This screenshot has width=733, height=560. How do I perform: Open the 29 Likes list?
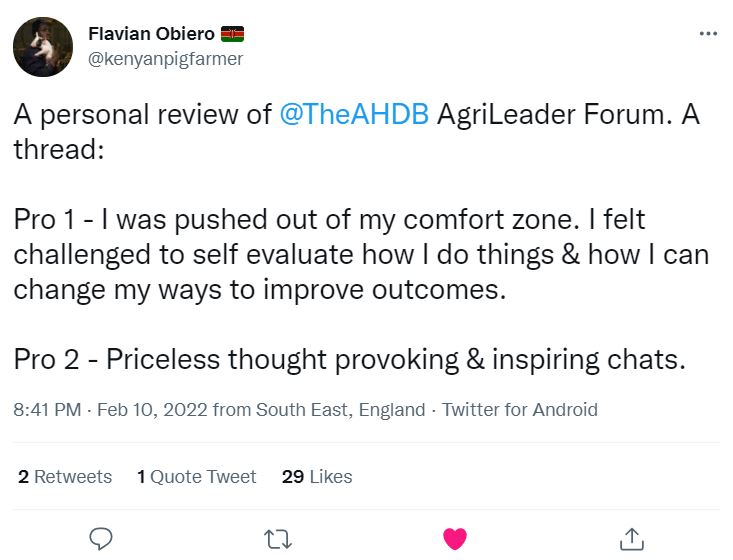click(317, 477)
